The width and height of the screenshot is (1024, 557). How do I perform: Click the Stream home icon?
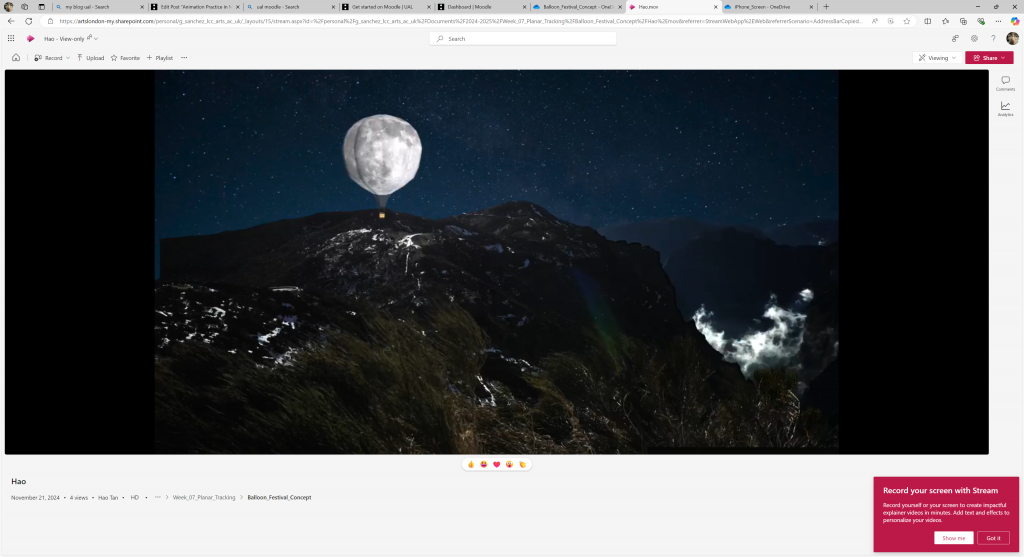[x=16, y=58]
